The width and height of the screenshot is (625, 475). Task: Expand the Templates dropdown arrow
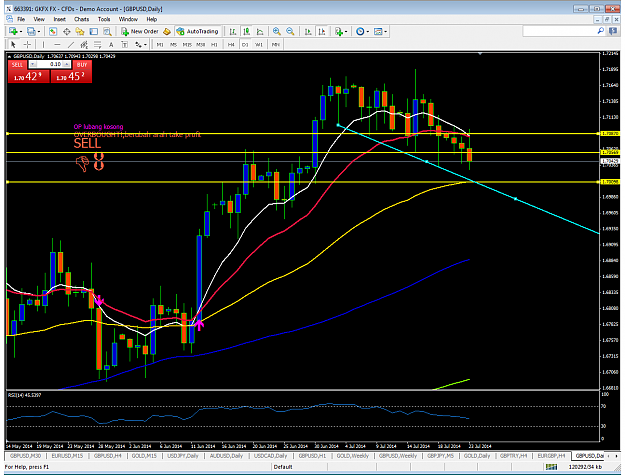point(385,31)
